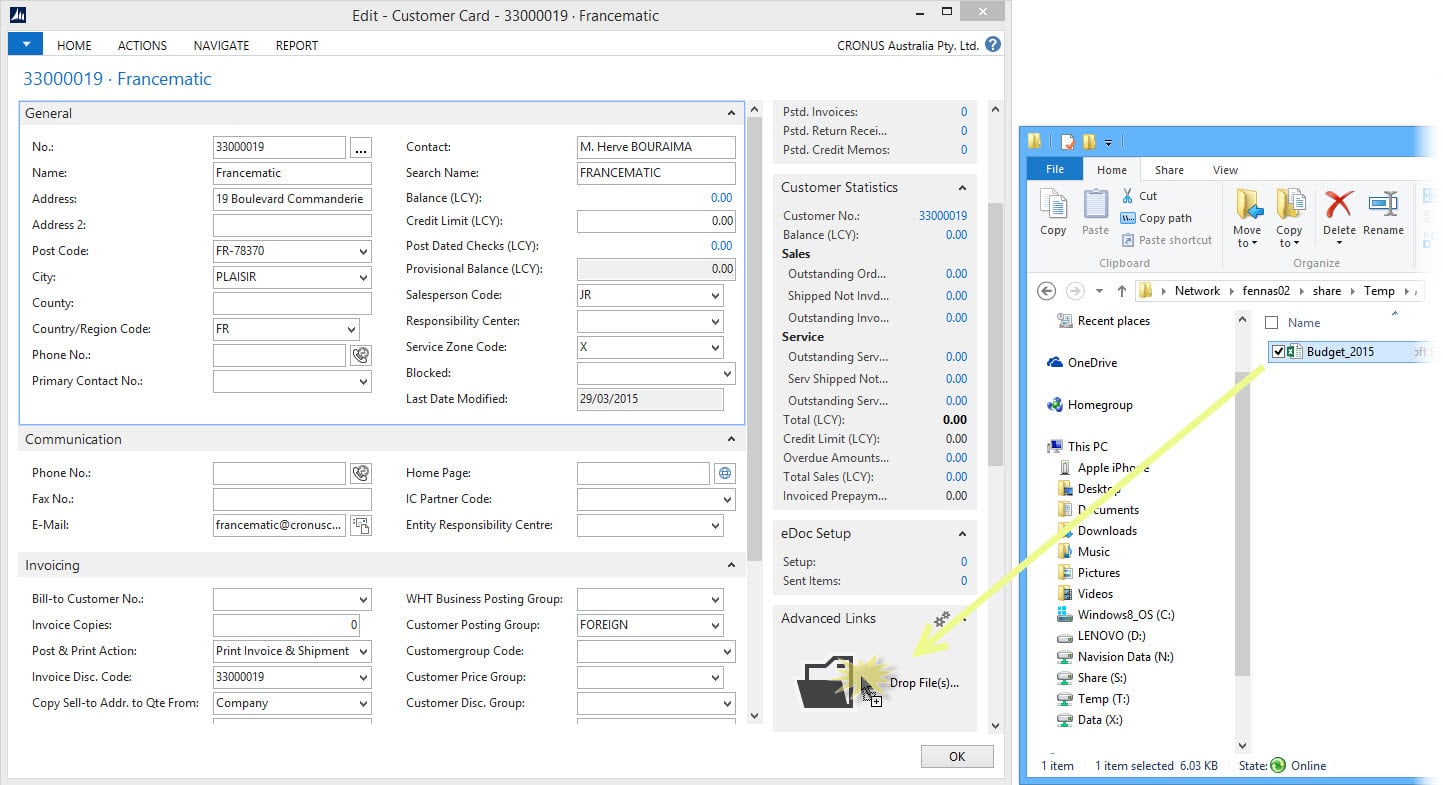Viewport: 1443px width, 785px height.
Task: Select Windows8_OS (C:) drive in Explorer
Action: (x=1117, y=615)
